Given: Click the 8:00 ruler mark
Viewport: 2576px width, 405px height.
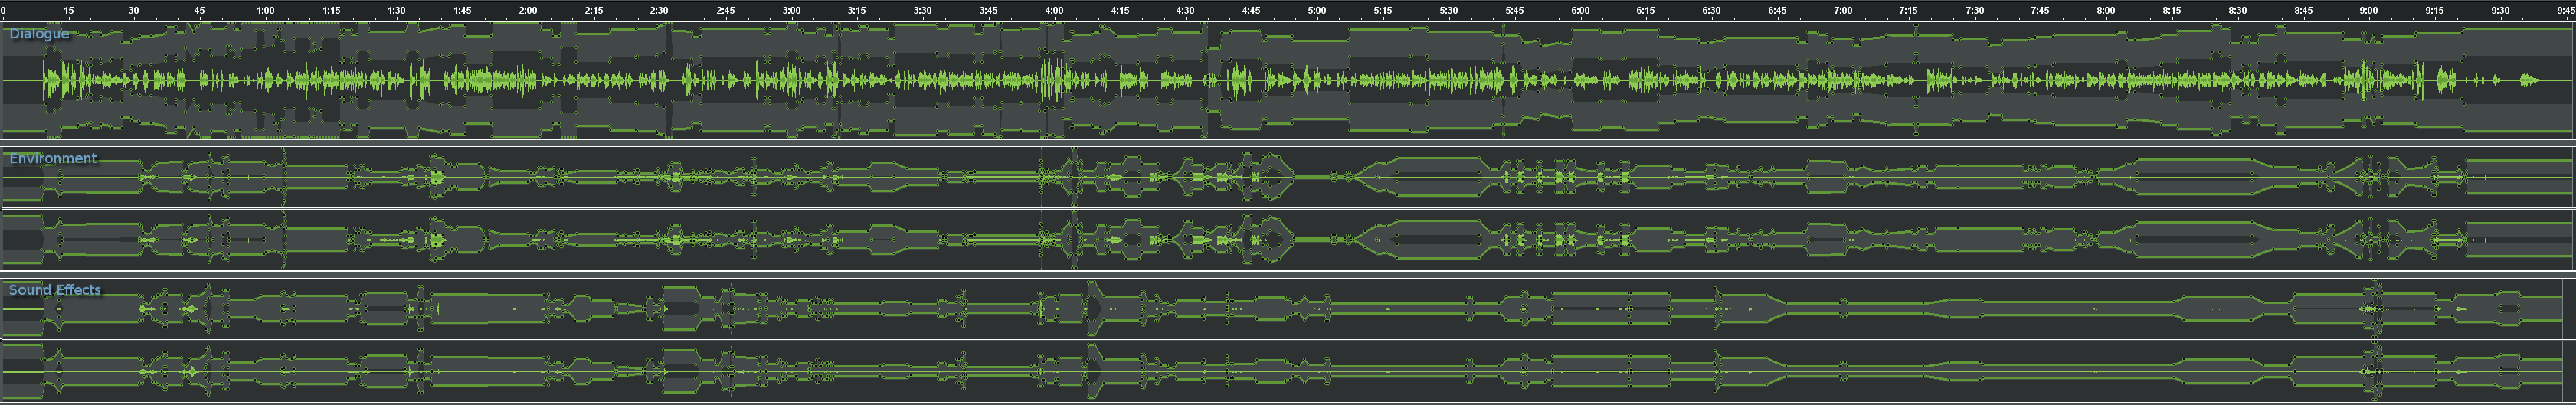Looking at the screenshot, I should tap(2106, 11).
